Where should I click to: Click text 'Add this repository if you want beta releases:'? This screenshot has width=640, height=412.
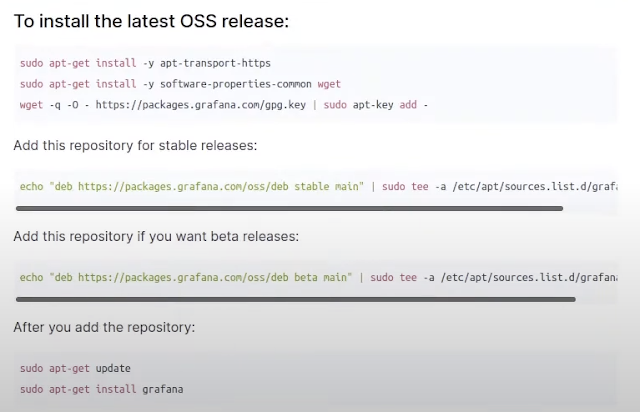156,237
